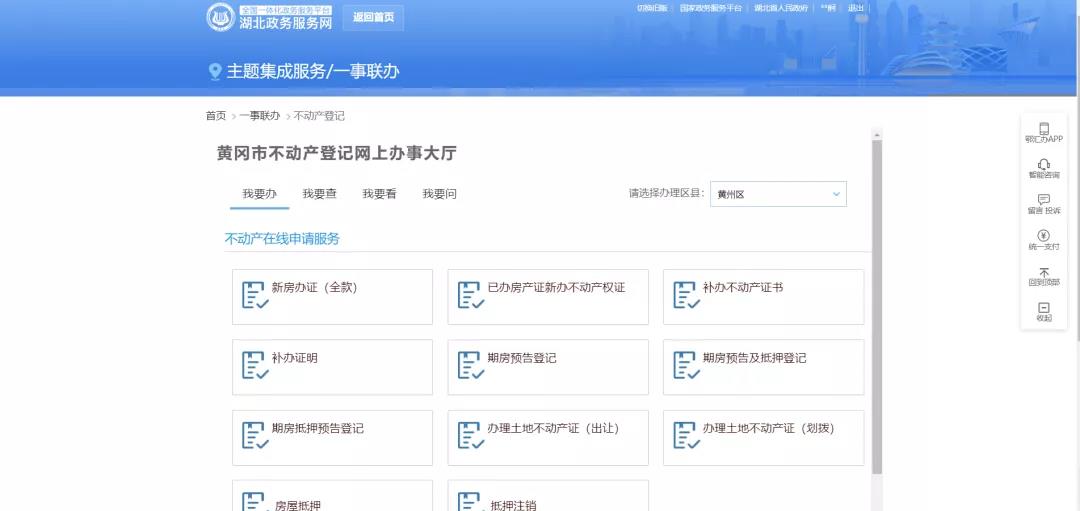Viewport: 1080px width, 511px height.
Task: Click the vertical scrollbar of the service panel
Action: click(877, 300)
